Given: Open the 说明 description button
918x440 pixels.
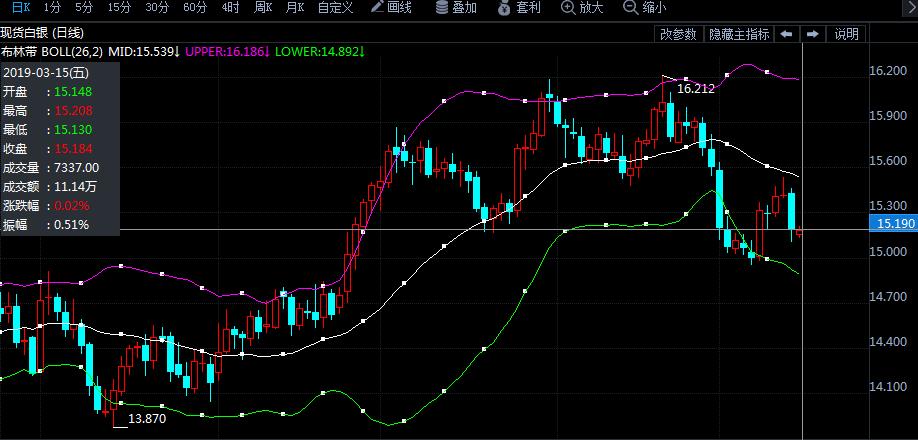Looking at the screenshot, I should (x=846, y=34).
